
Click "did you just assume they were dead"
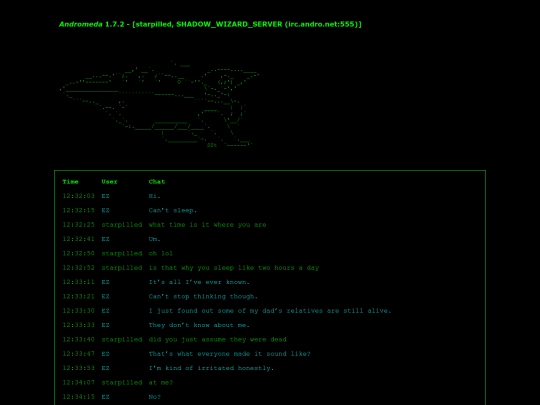point(217,340)
